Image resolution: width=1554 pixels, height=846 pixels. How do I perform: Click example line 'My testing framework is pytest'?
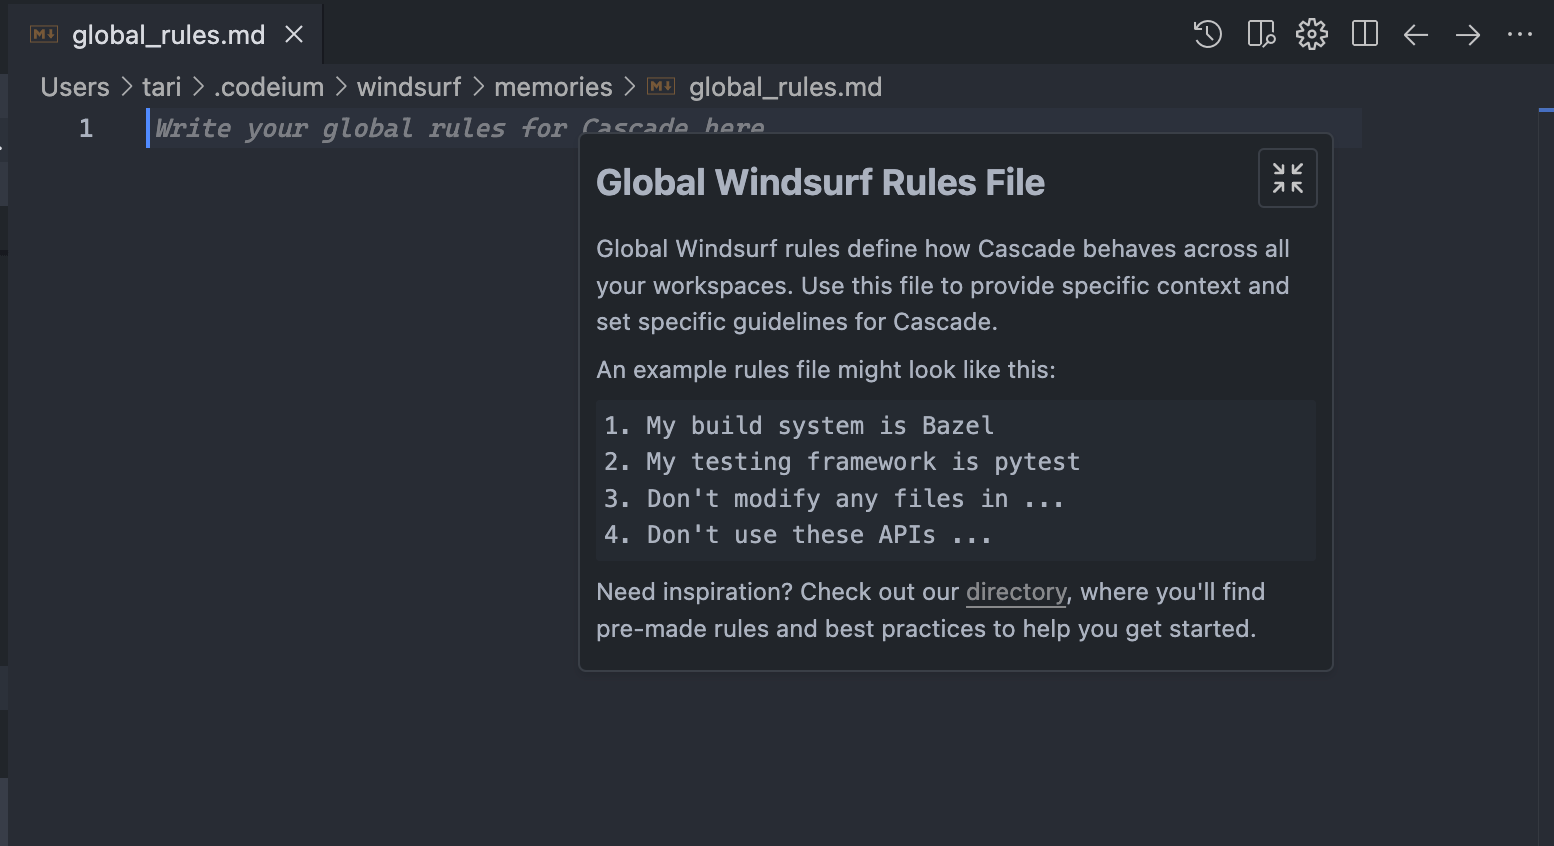coord(842,462)
